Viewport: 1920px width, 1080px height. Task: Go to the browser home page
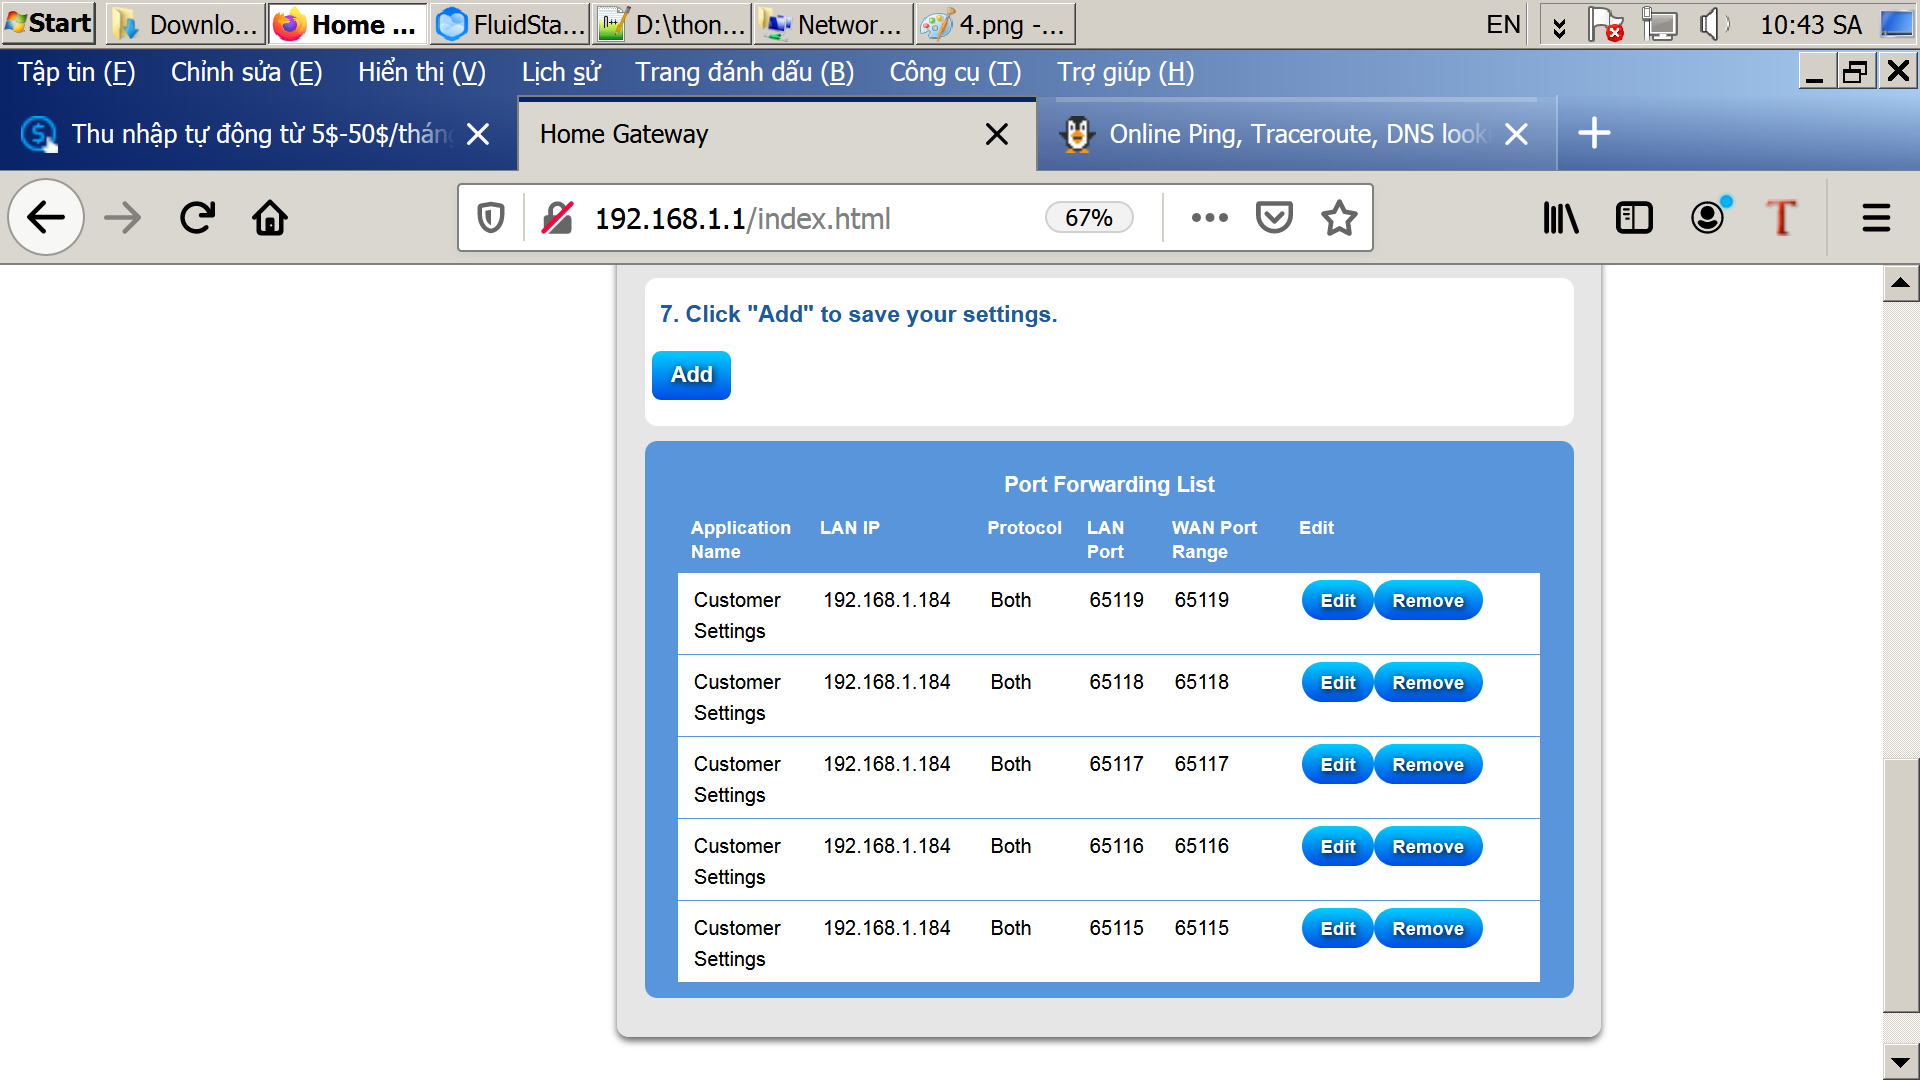(270, 217)
